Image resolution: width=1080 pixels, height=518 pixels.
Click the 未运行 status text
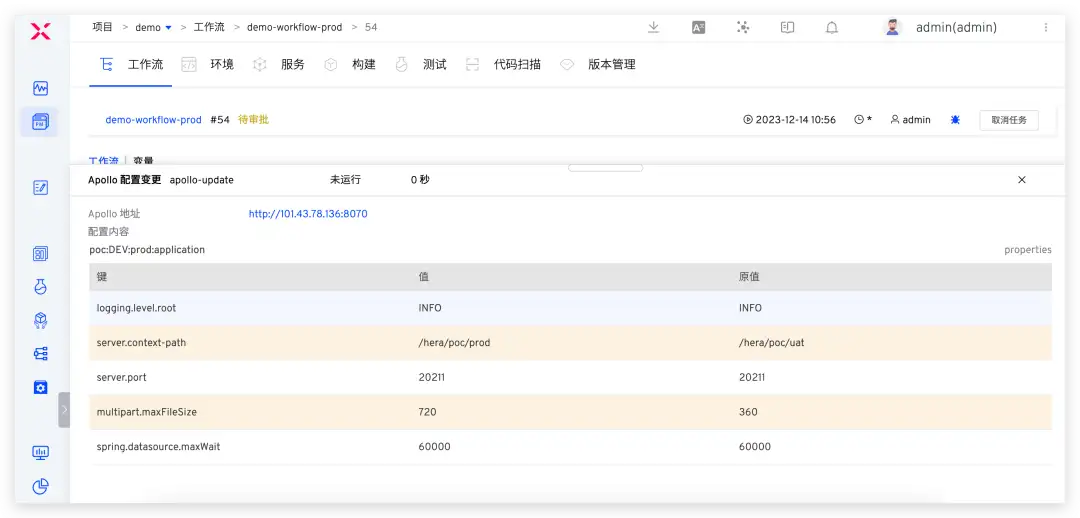[345, 180]
